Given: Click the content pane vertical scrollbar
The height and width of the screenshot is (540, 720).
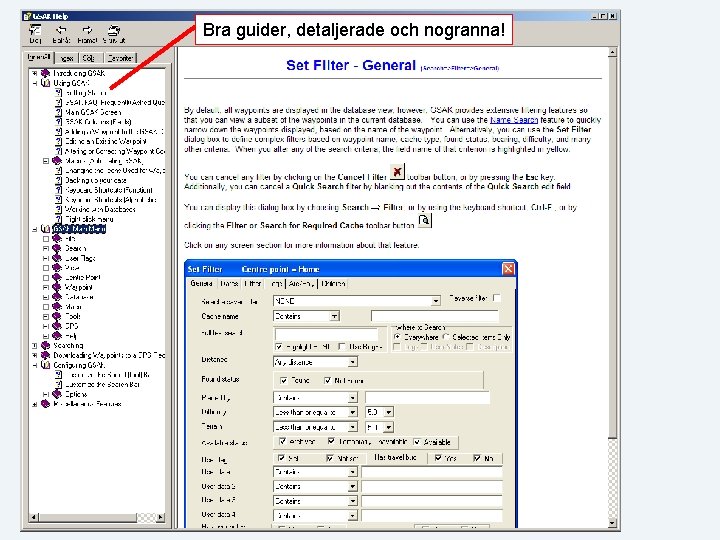Looking at the screenshot, I should coord(612,287).
